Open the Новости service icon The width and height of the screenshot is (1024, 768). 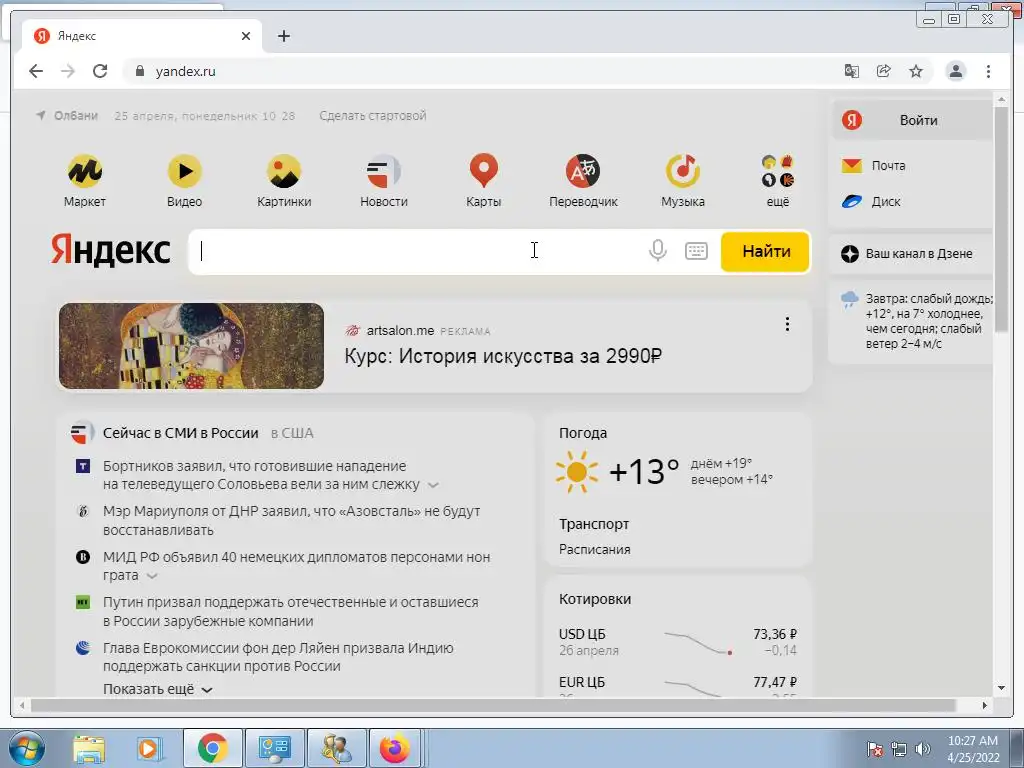tap(383, 171)
